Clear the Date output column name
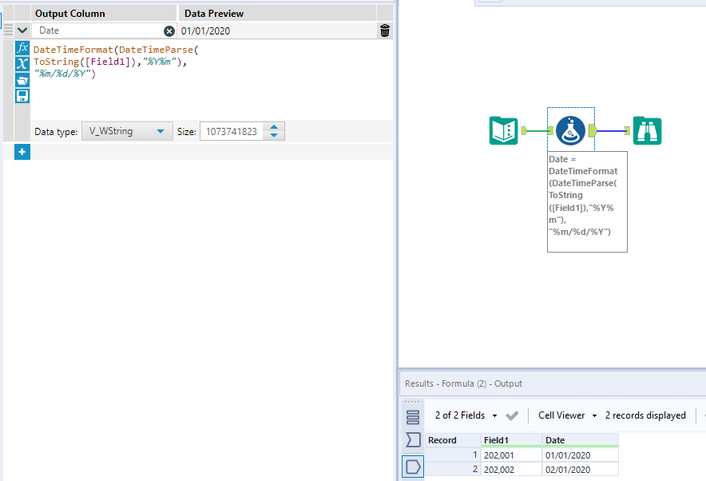This screenshot has width=706, height=481. pos(169,31)
